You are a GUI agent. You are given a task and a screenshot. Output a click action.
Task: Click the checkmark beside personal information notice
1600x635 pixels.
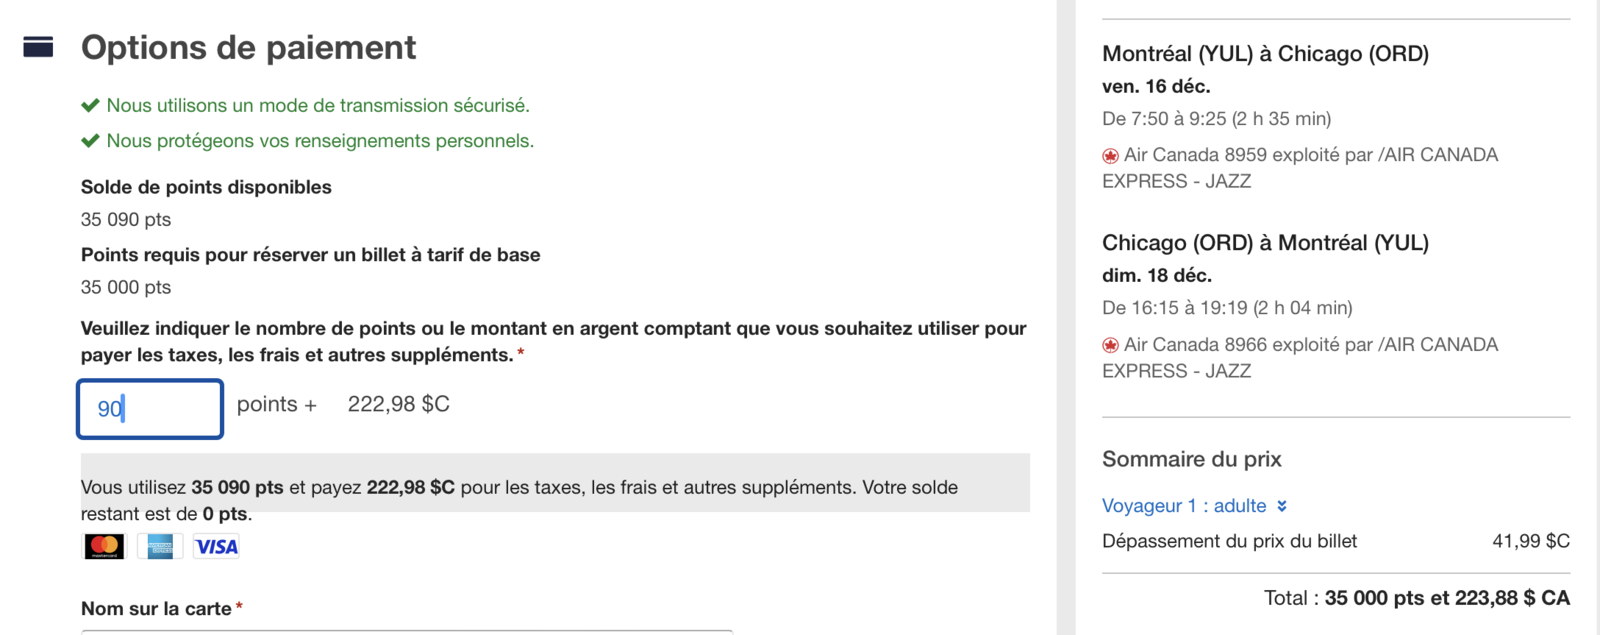(90, 141)
